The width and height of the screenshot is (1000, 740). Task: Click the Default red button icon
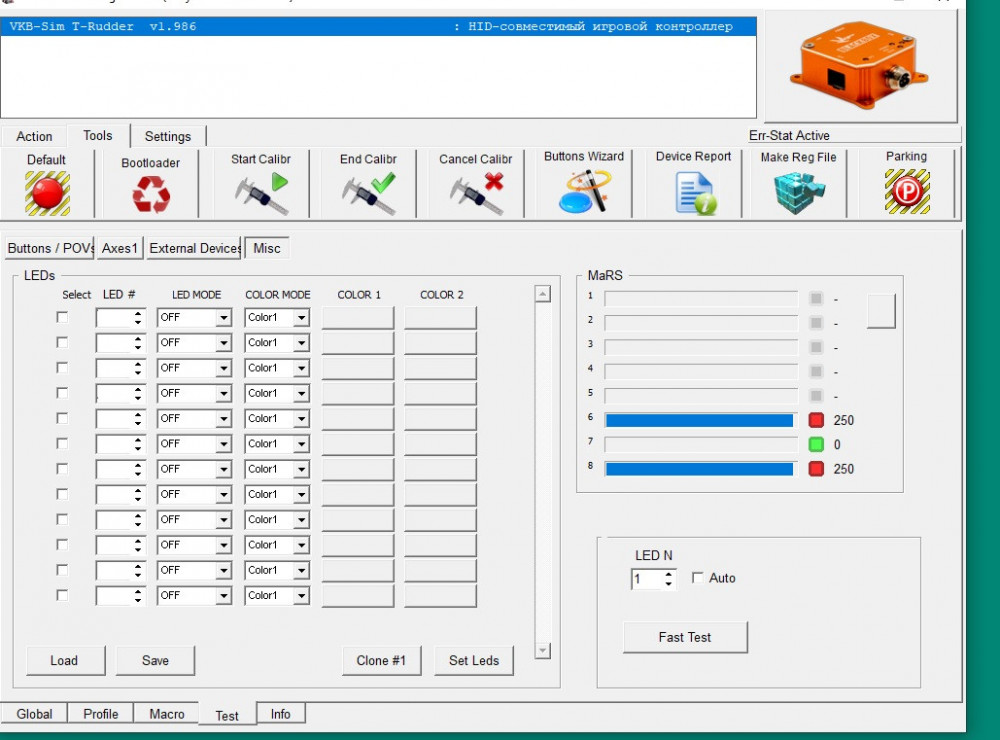tap(47, 192)
